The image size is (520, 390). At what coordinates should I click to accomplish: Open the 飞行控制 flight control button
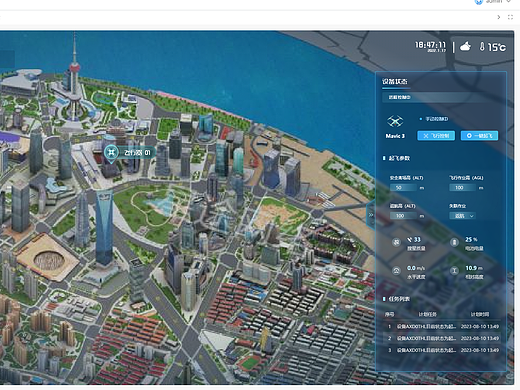[x=436, y=136]
